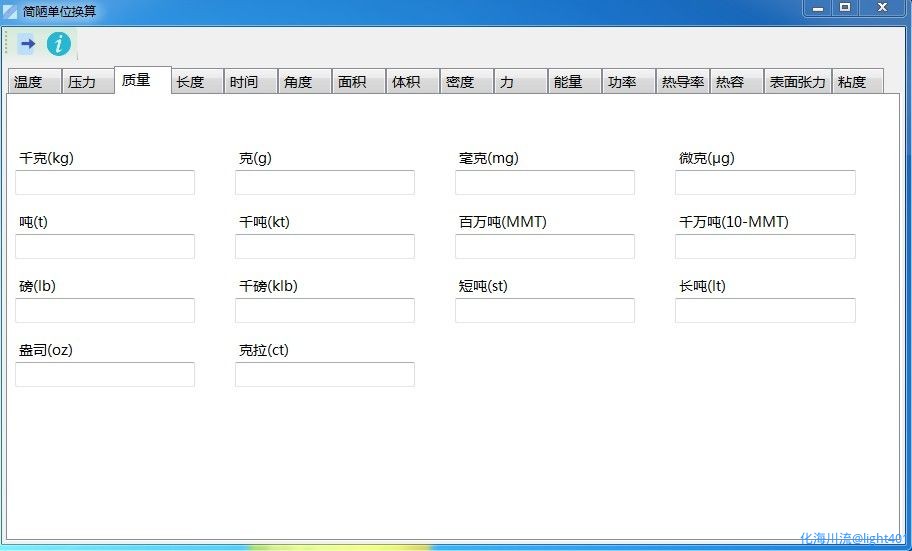The width and height of the screenshot is (912, 551).
Task: Minimize the 简陋单位换算 window
Action: (818, 8)
